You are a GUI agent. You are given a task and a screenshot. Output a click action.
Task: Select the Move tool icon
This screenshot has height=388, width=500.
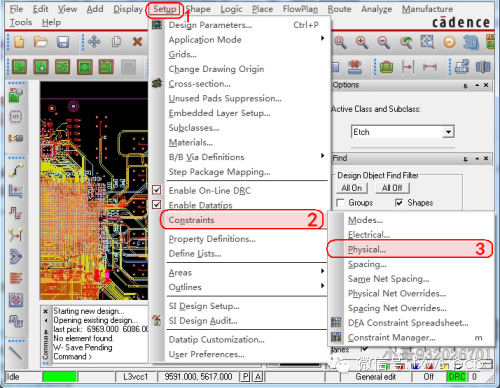94,42
